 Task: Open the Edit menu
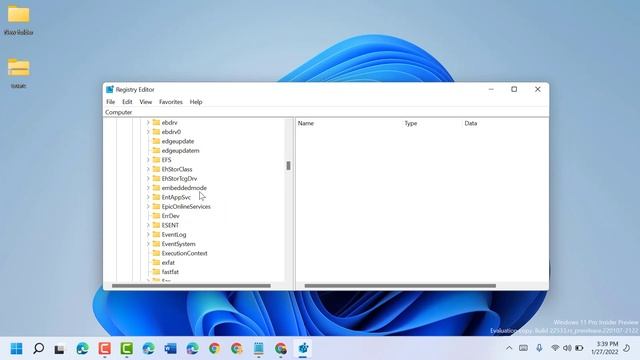coord(127,102)
